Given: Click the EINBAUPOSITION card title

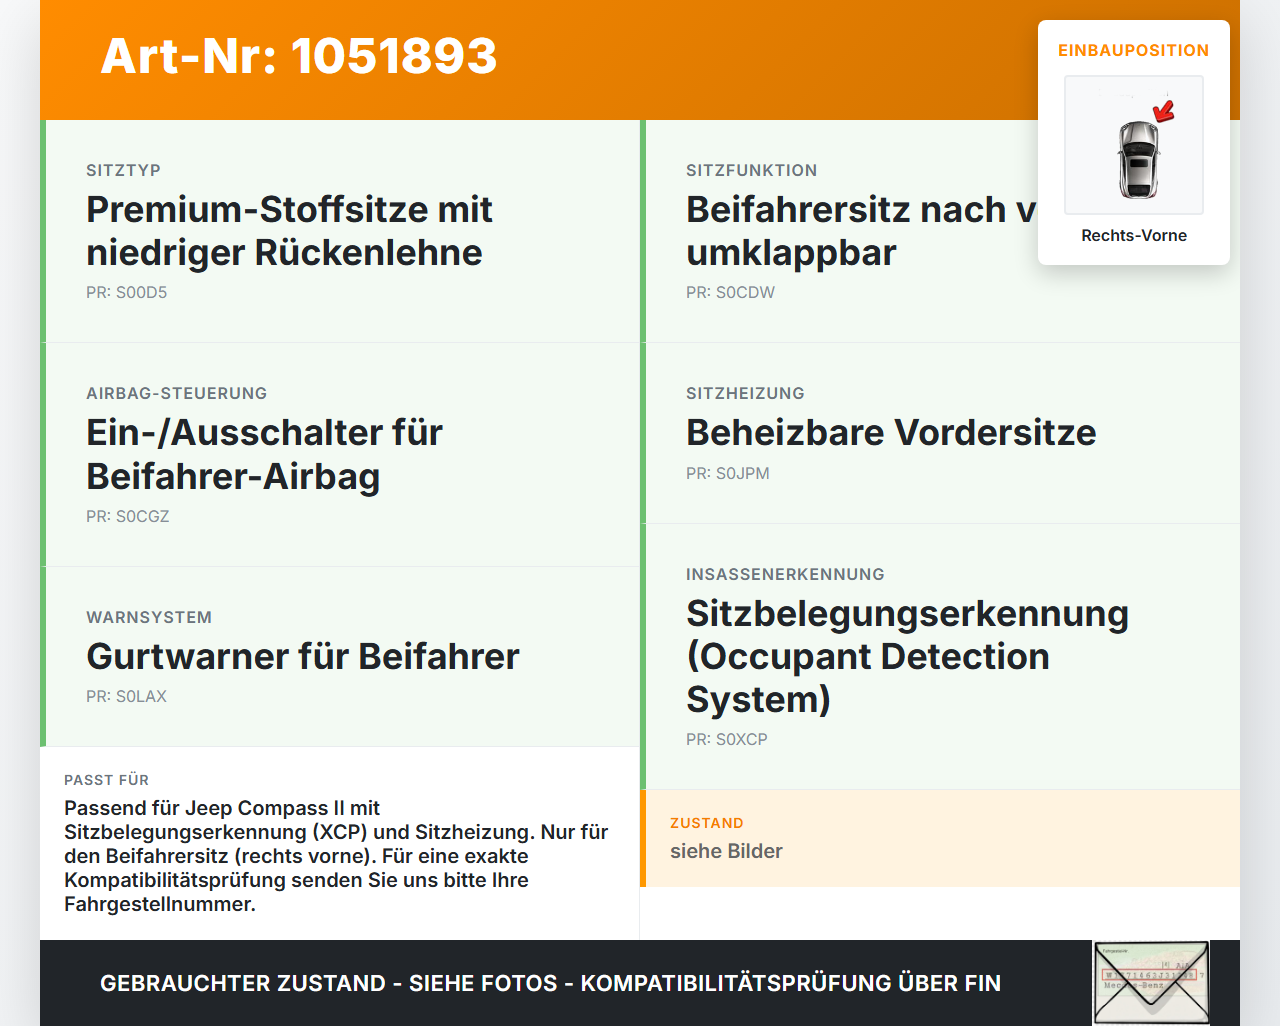Looking at the screenshot, I should coord(1134,51).
